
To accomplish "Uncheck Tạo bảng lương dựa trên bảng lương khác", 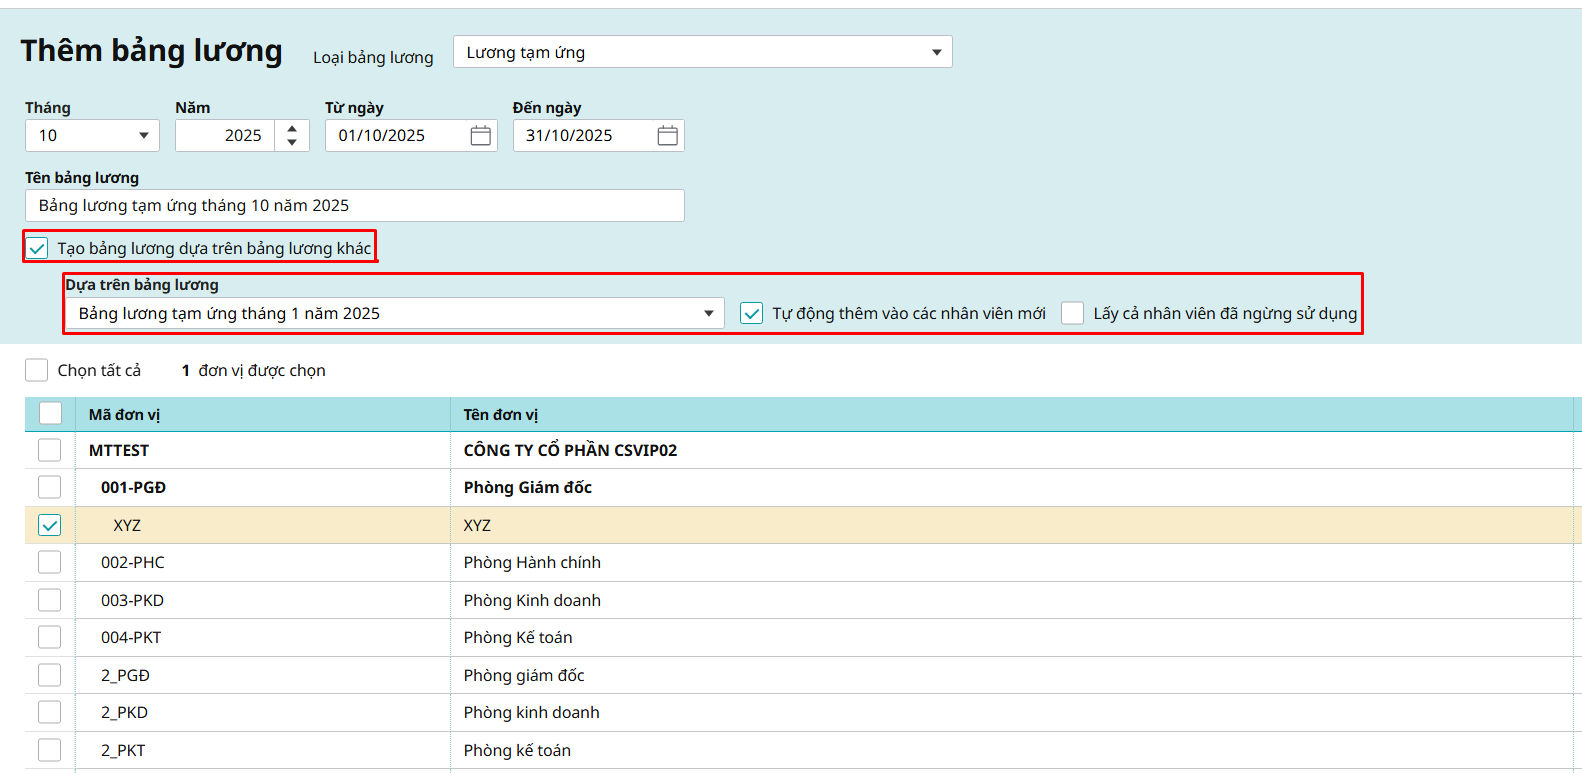I will point(38,248).
